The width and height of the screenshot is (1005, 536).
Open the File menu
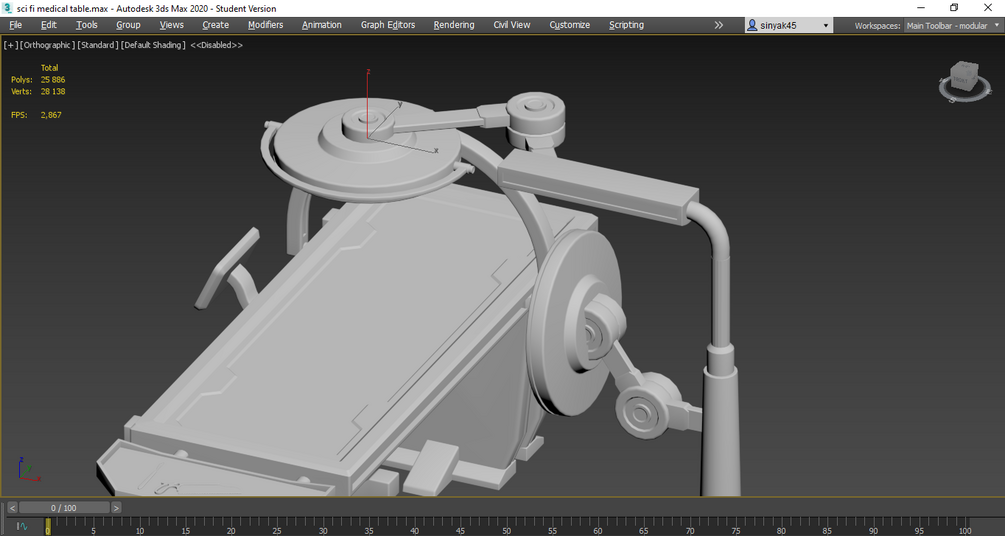coord(15,25)
